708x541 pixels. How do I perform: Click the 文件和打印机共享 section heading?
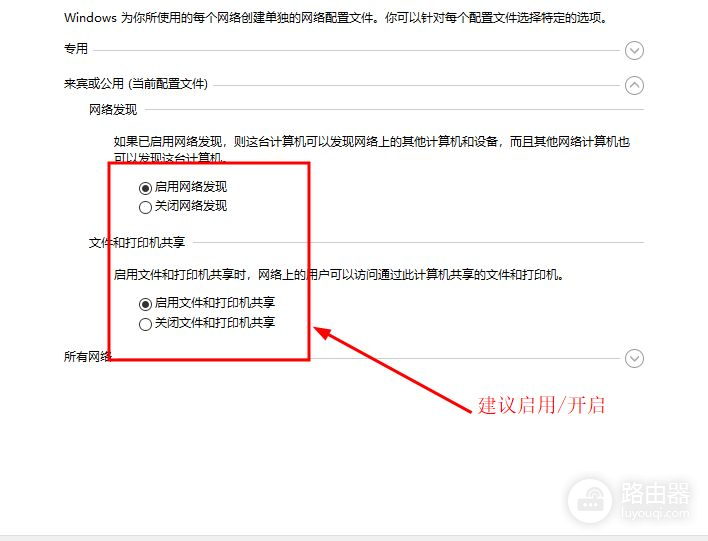(x=137, y=243)
